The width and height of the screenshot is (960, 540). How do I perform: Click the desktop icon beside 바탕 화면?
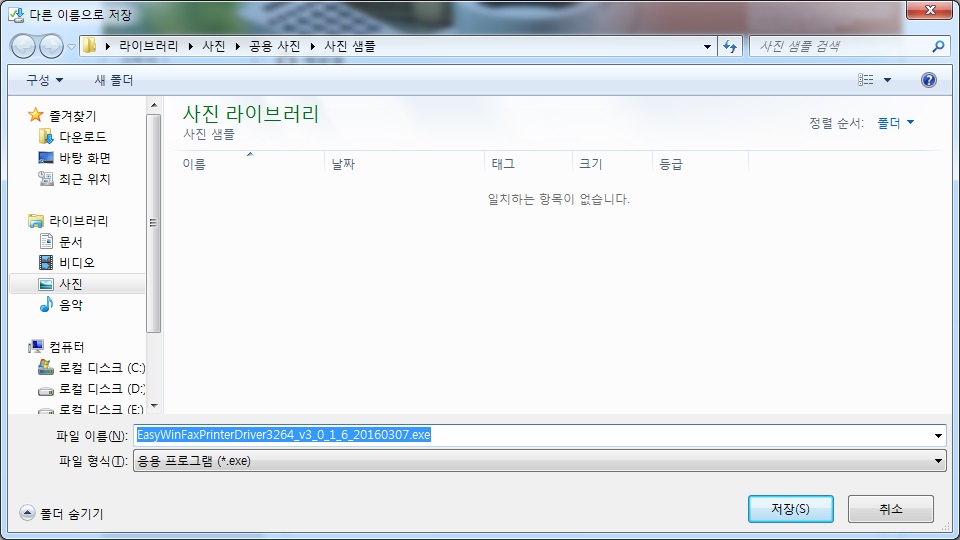point(46,157)
